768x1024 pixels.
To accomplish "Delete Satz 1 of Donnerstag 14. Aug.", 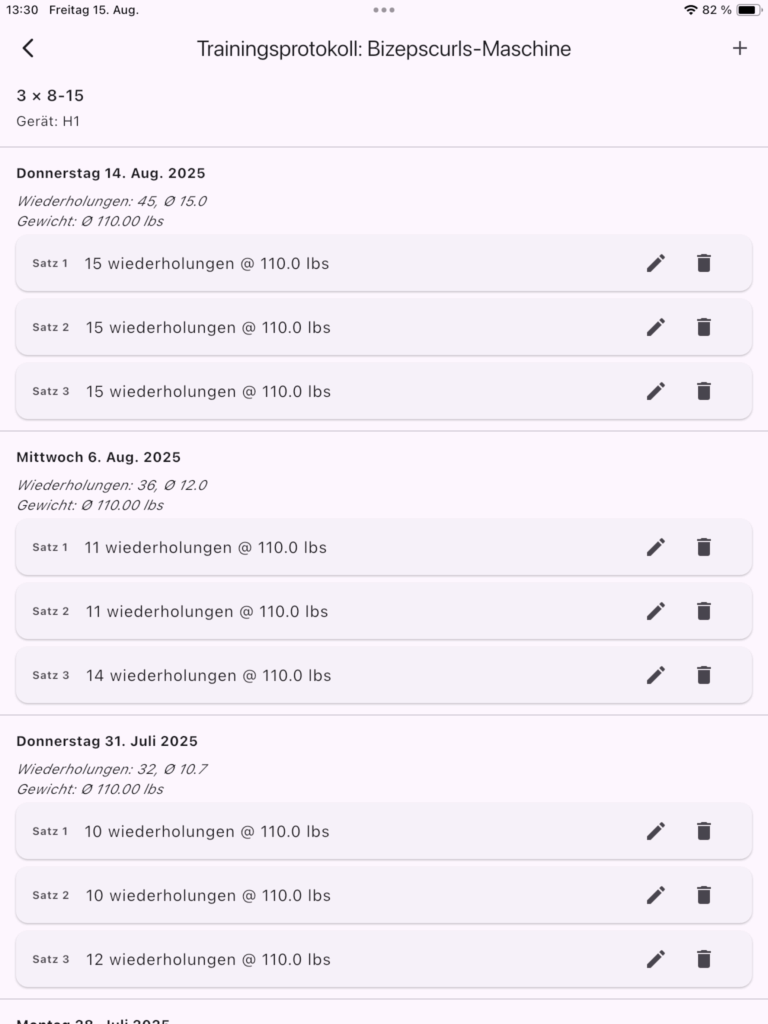I will click(x=704, y=263).
